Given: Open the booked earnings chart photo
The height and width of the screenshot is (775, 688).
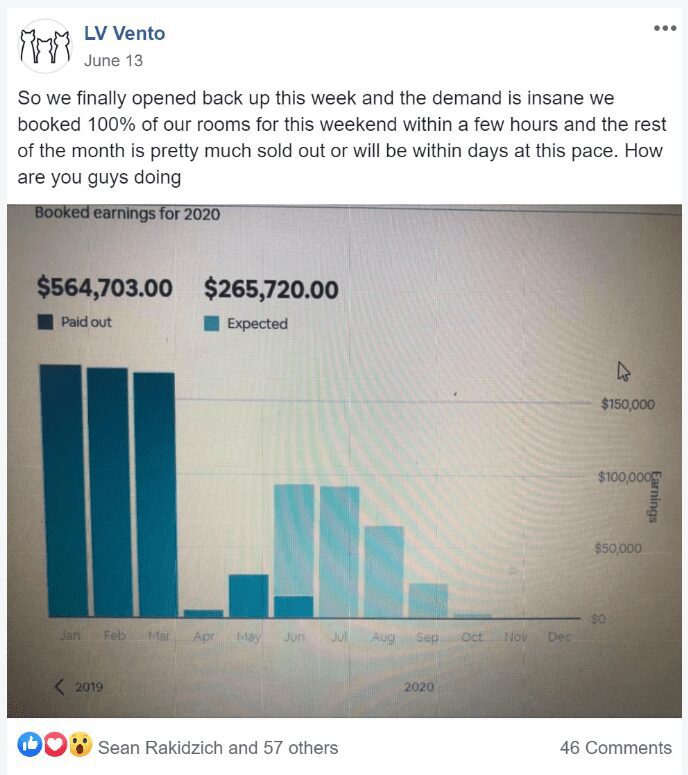Looking at the screenshot, I should pyautogui.click(x=344, y=461).
